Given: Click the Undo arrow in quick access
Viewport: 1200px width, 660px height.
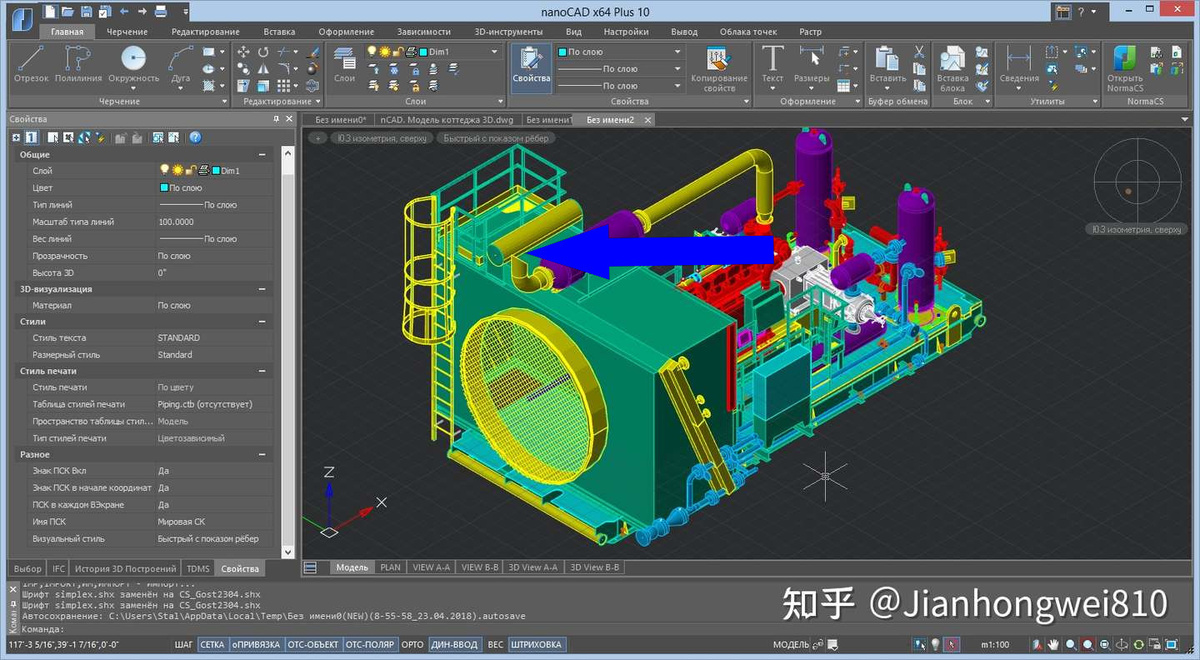Looking at the screenshot, I should point(124,12).
